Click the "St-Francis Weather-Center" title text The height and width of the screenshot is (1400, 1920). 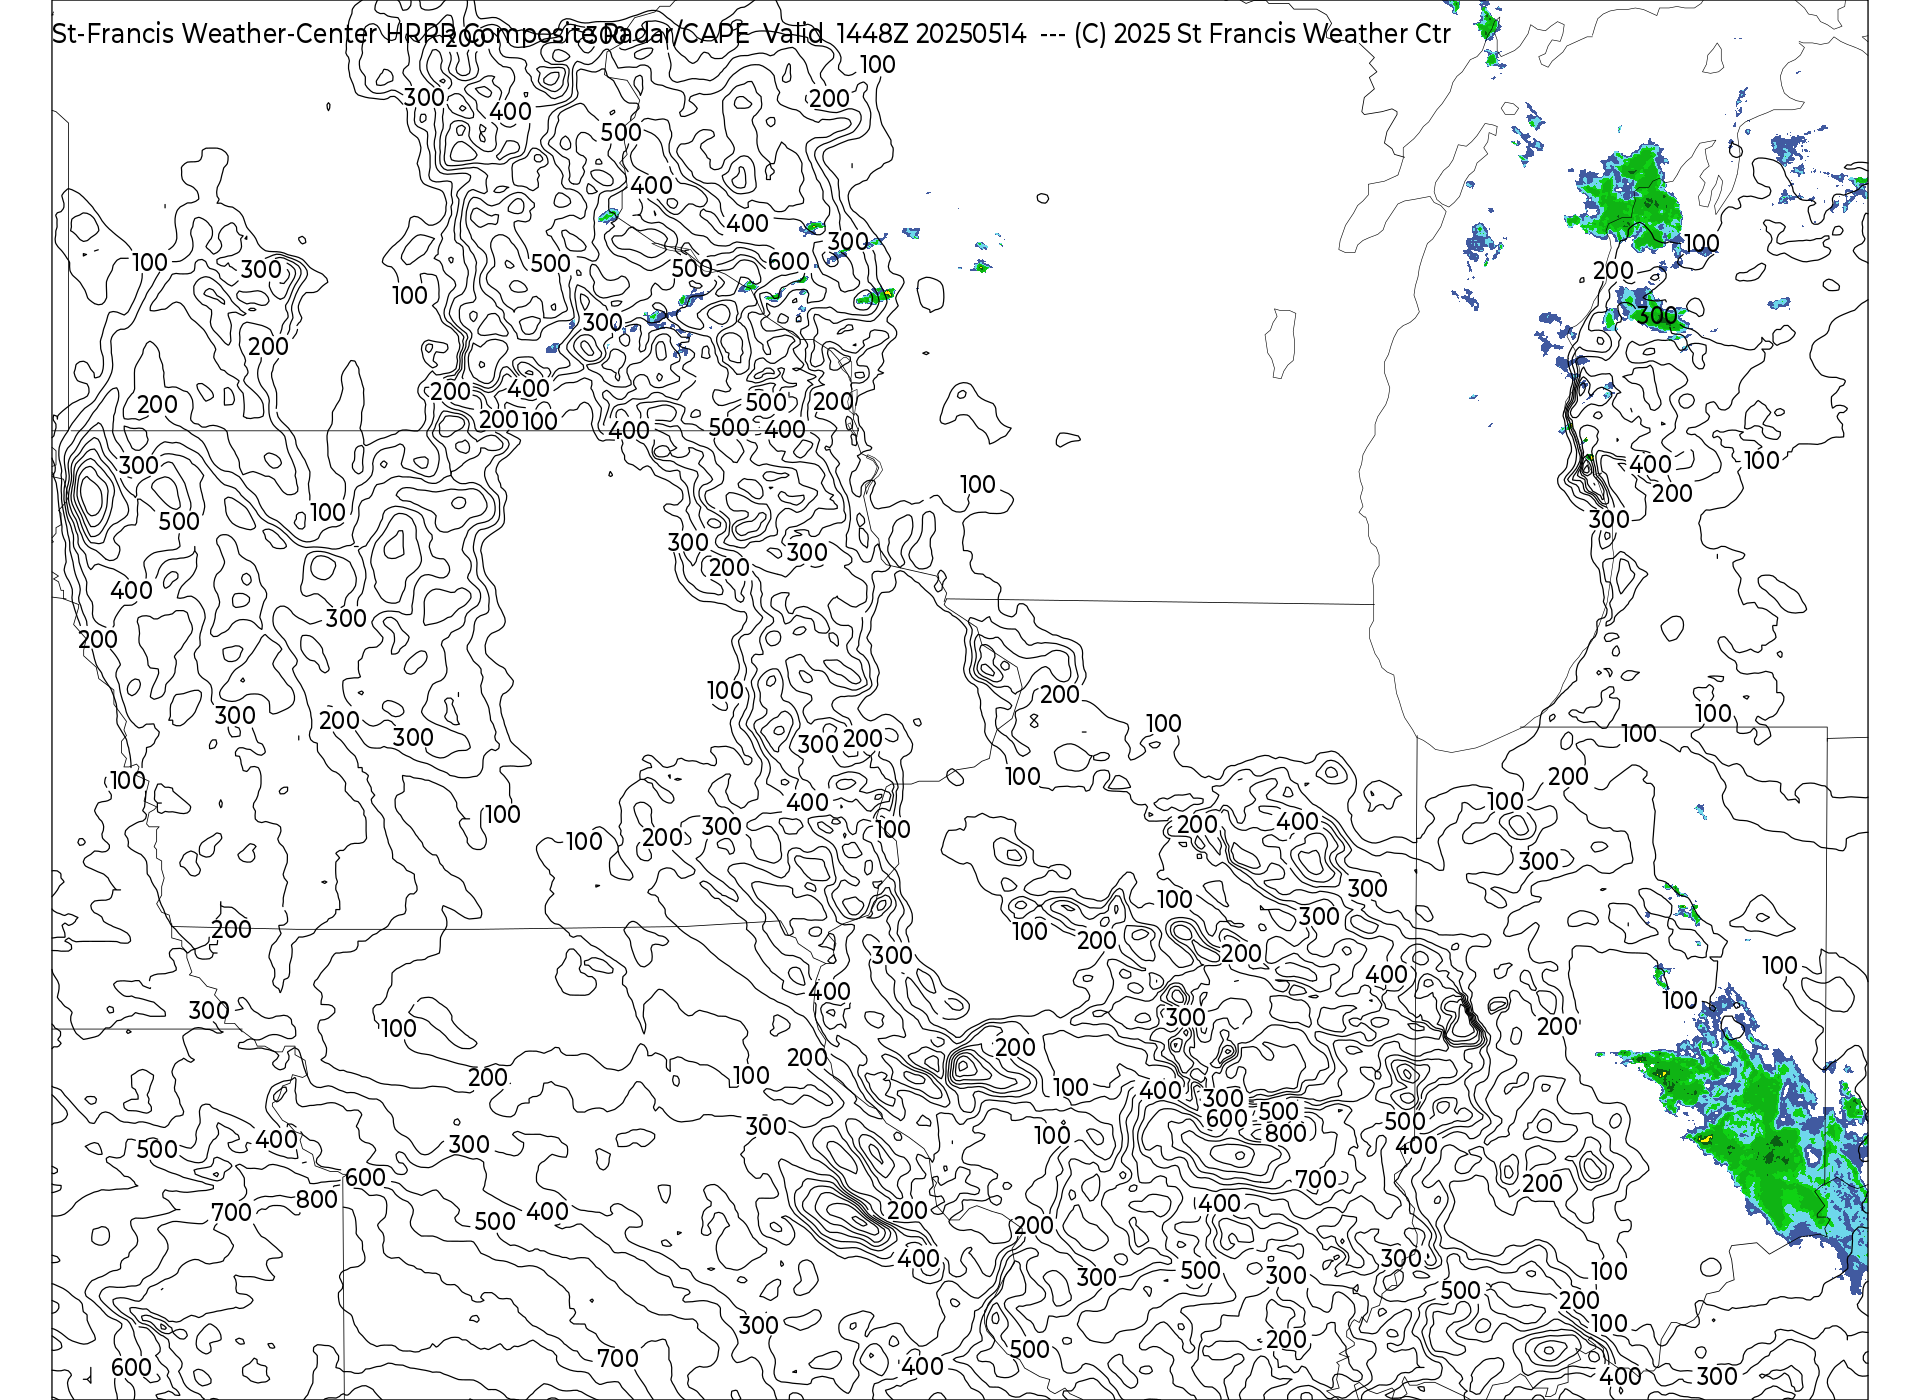[215, 34]
